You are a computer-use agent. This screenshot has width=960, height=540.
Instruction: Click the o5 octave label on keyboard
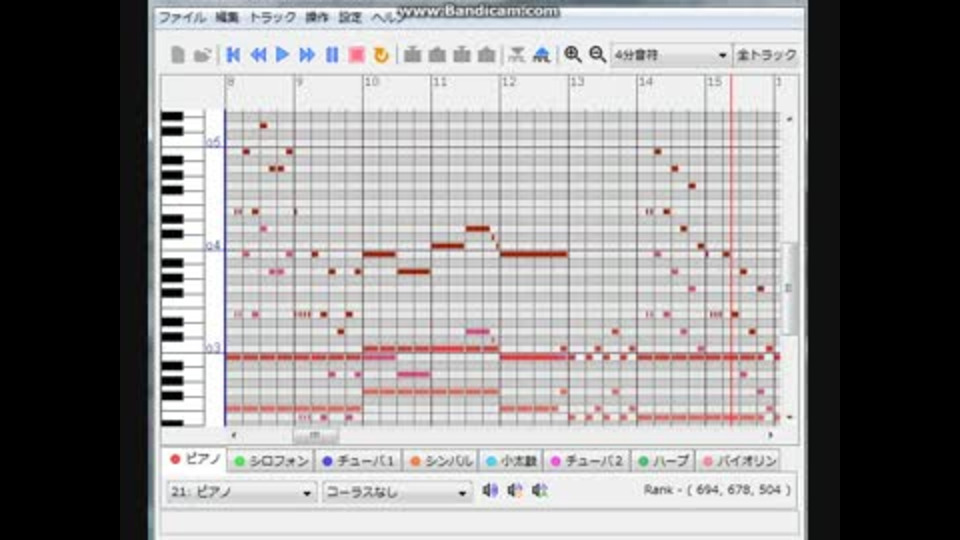point(212,142)
